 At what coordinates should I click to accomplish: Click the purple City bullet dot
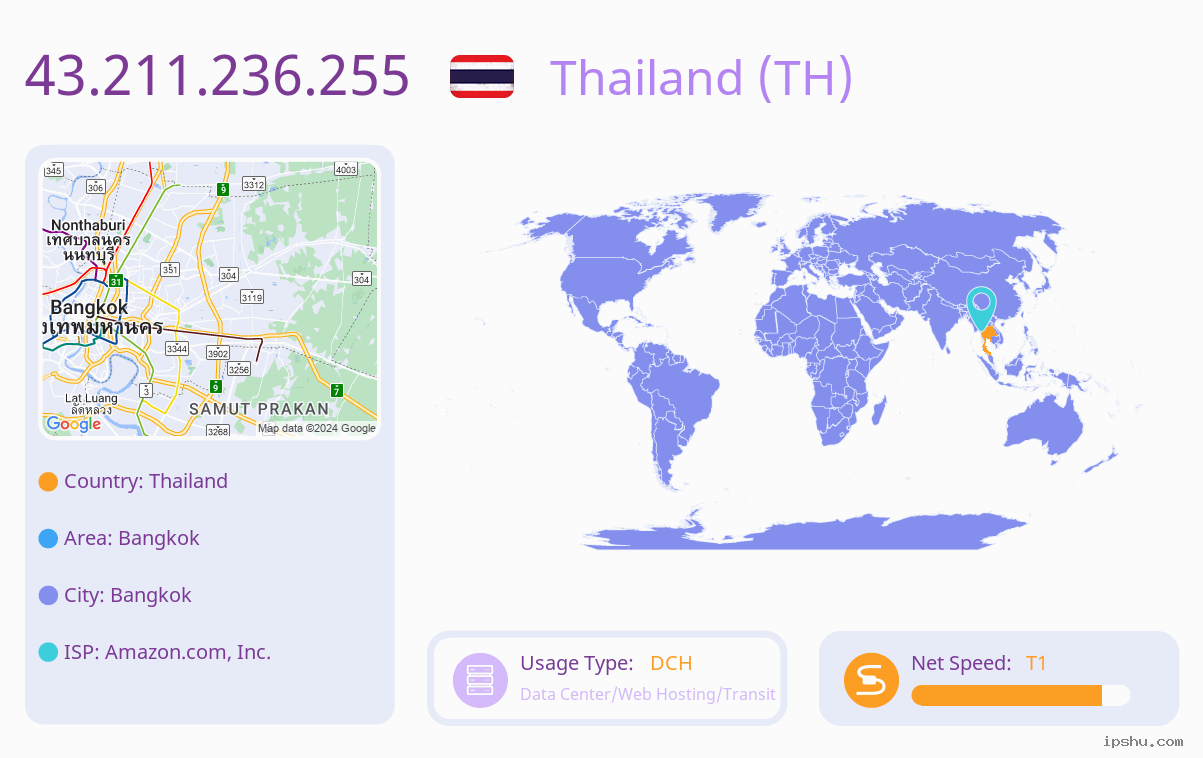(x=48, y=596)
